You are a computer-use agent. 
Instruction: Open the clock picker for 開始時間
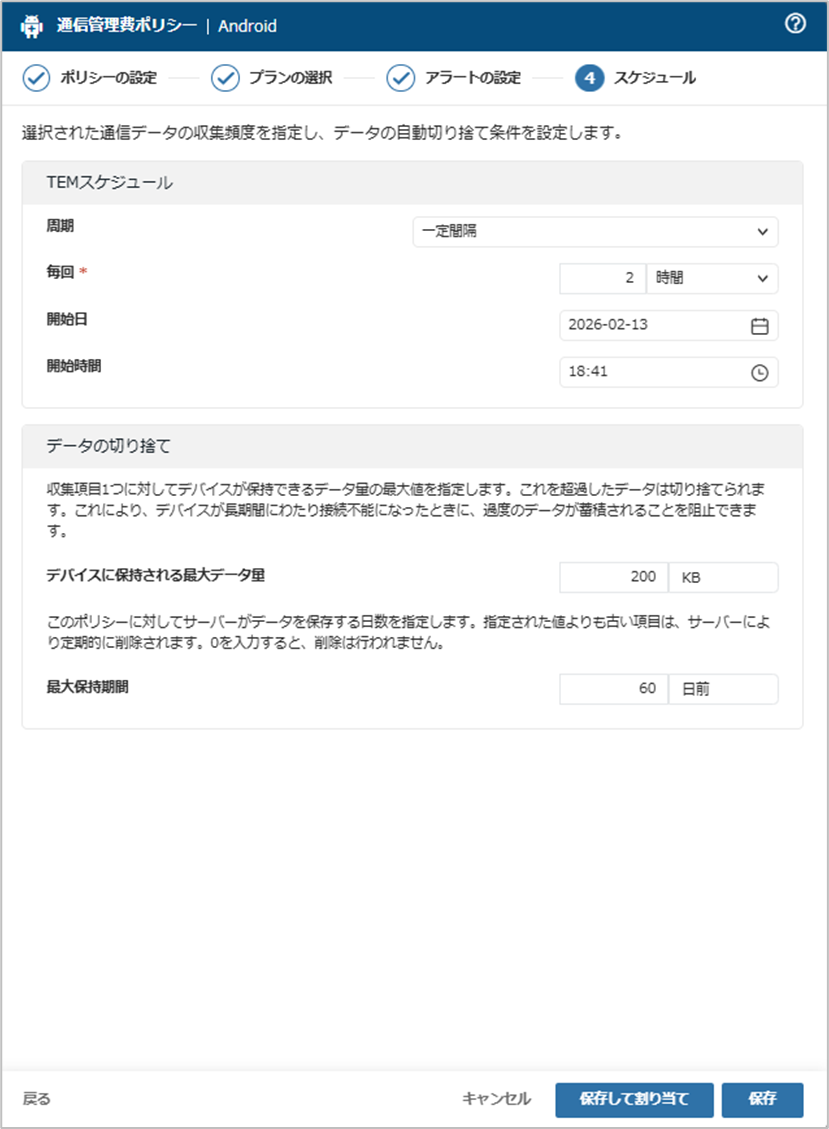[759, 372]
